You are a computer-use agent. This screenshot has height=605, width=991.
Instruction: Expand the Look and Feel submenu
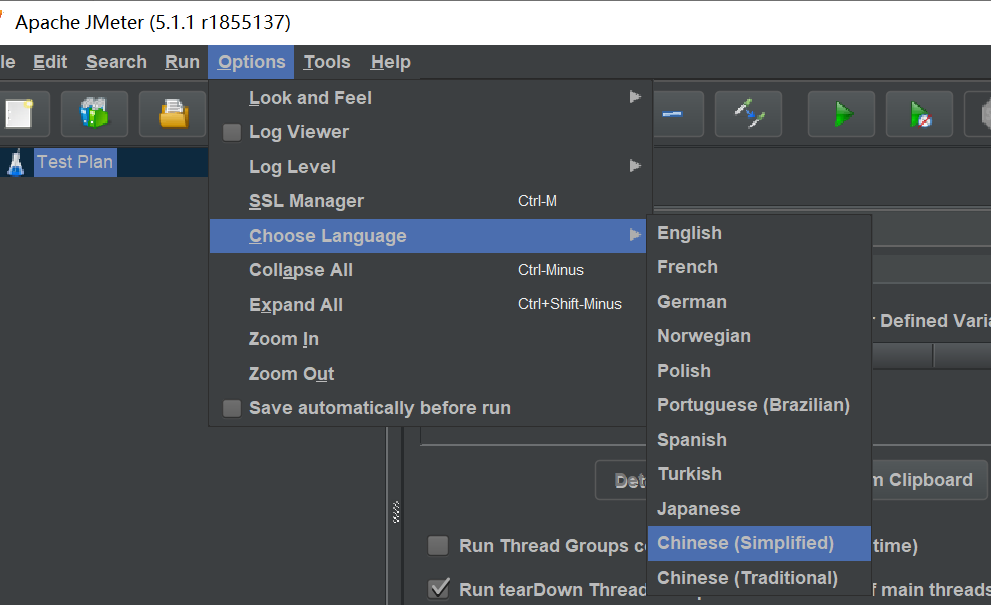(x=428, y=97)
